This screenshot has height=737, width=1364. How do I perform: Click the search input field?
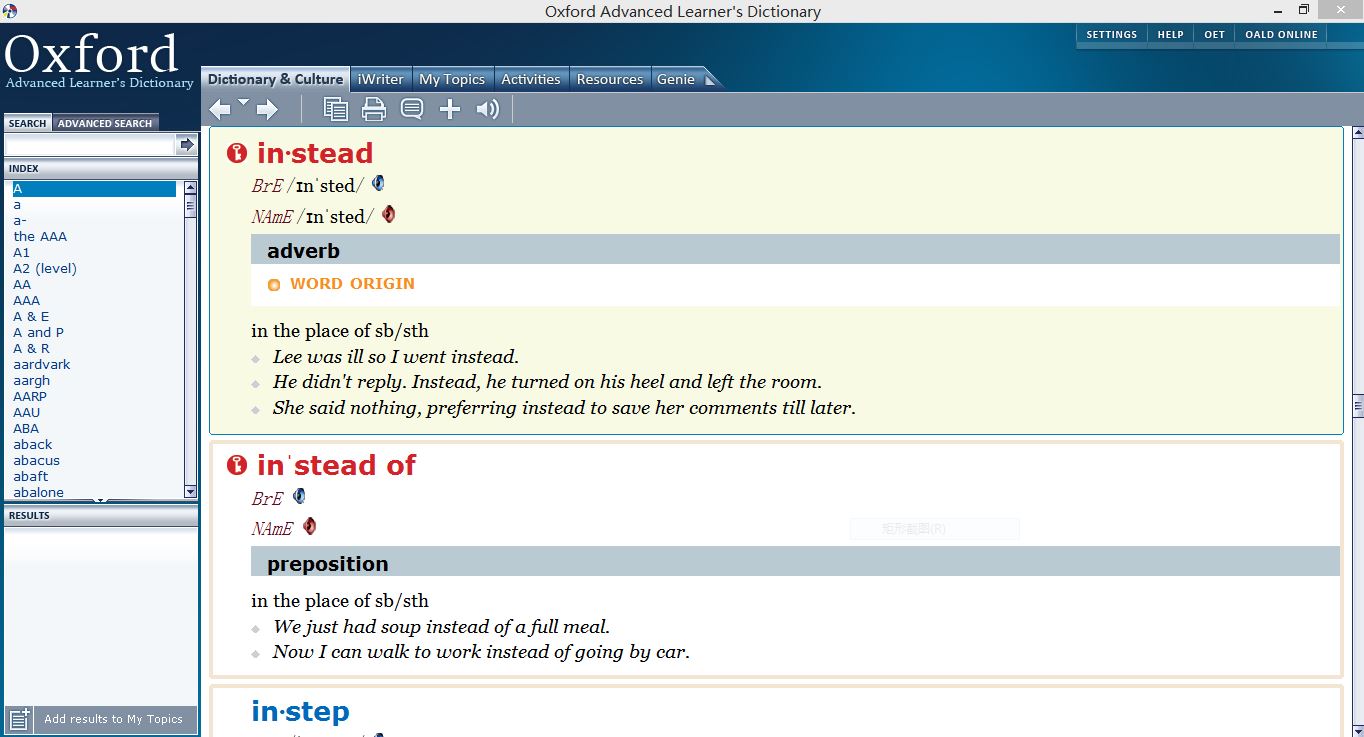coord(90,145)
